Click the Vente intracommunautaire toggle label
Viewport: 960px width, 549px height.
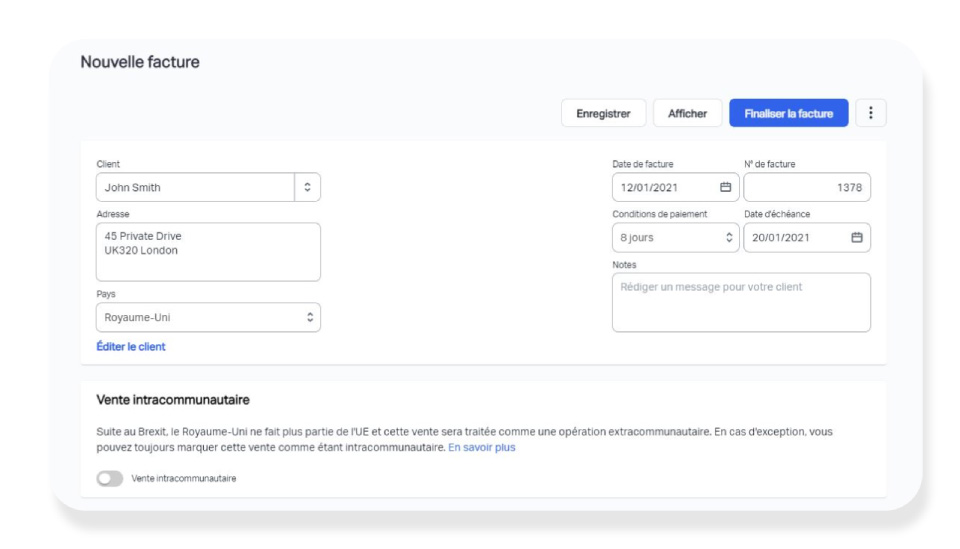coord(184,479)
